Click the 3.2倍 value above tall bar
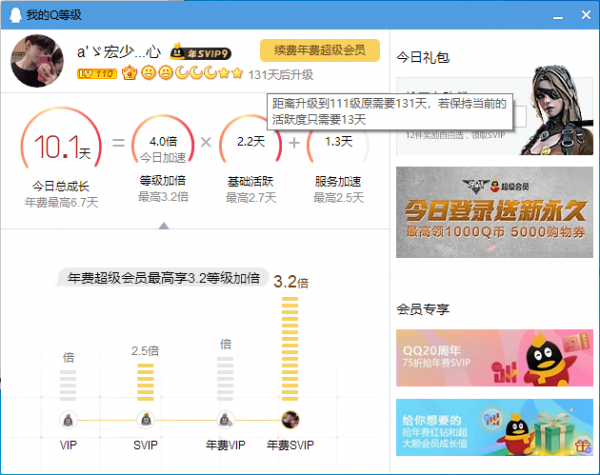Screen dimensions: 600x475 291,282
